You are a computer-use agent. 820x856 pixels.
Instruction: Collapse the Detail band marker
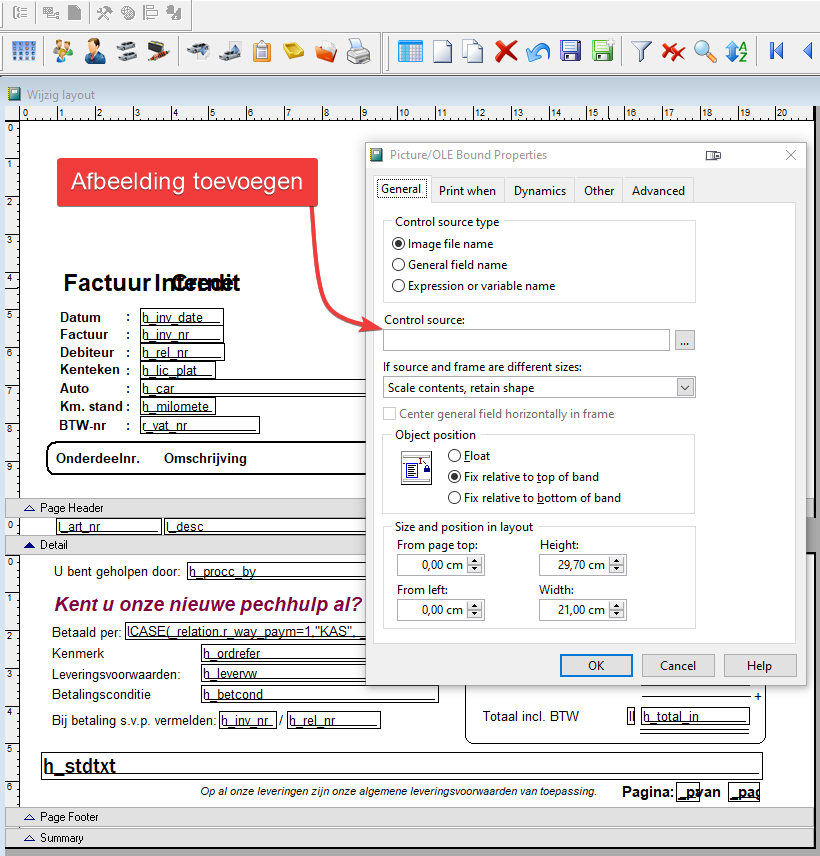29,545
